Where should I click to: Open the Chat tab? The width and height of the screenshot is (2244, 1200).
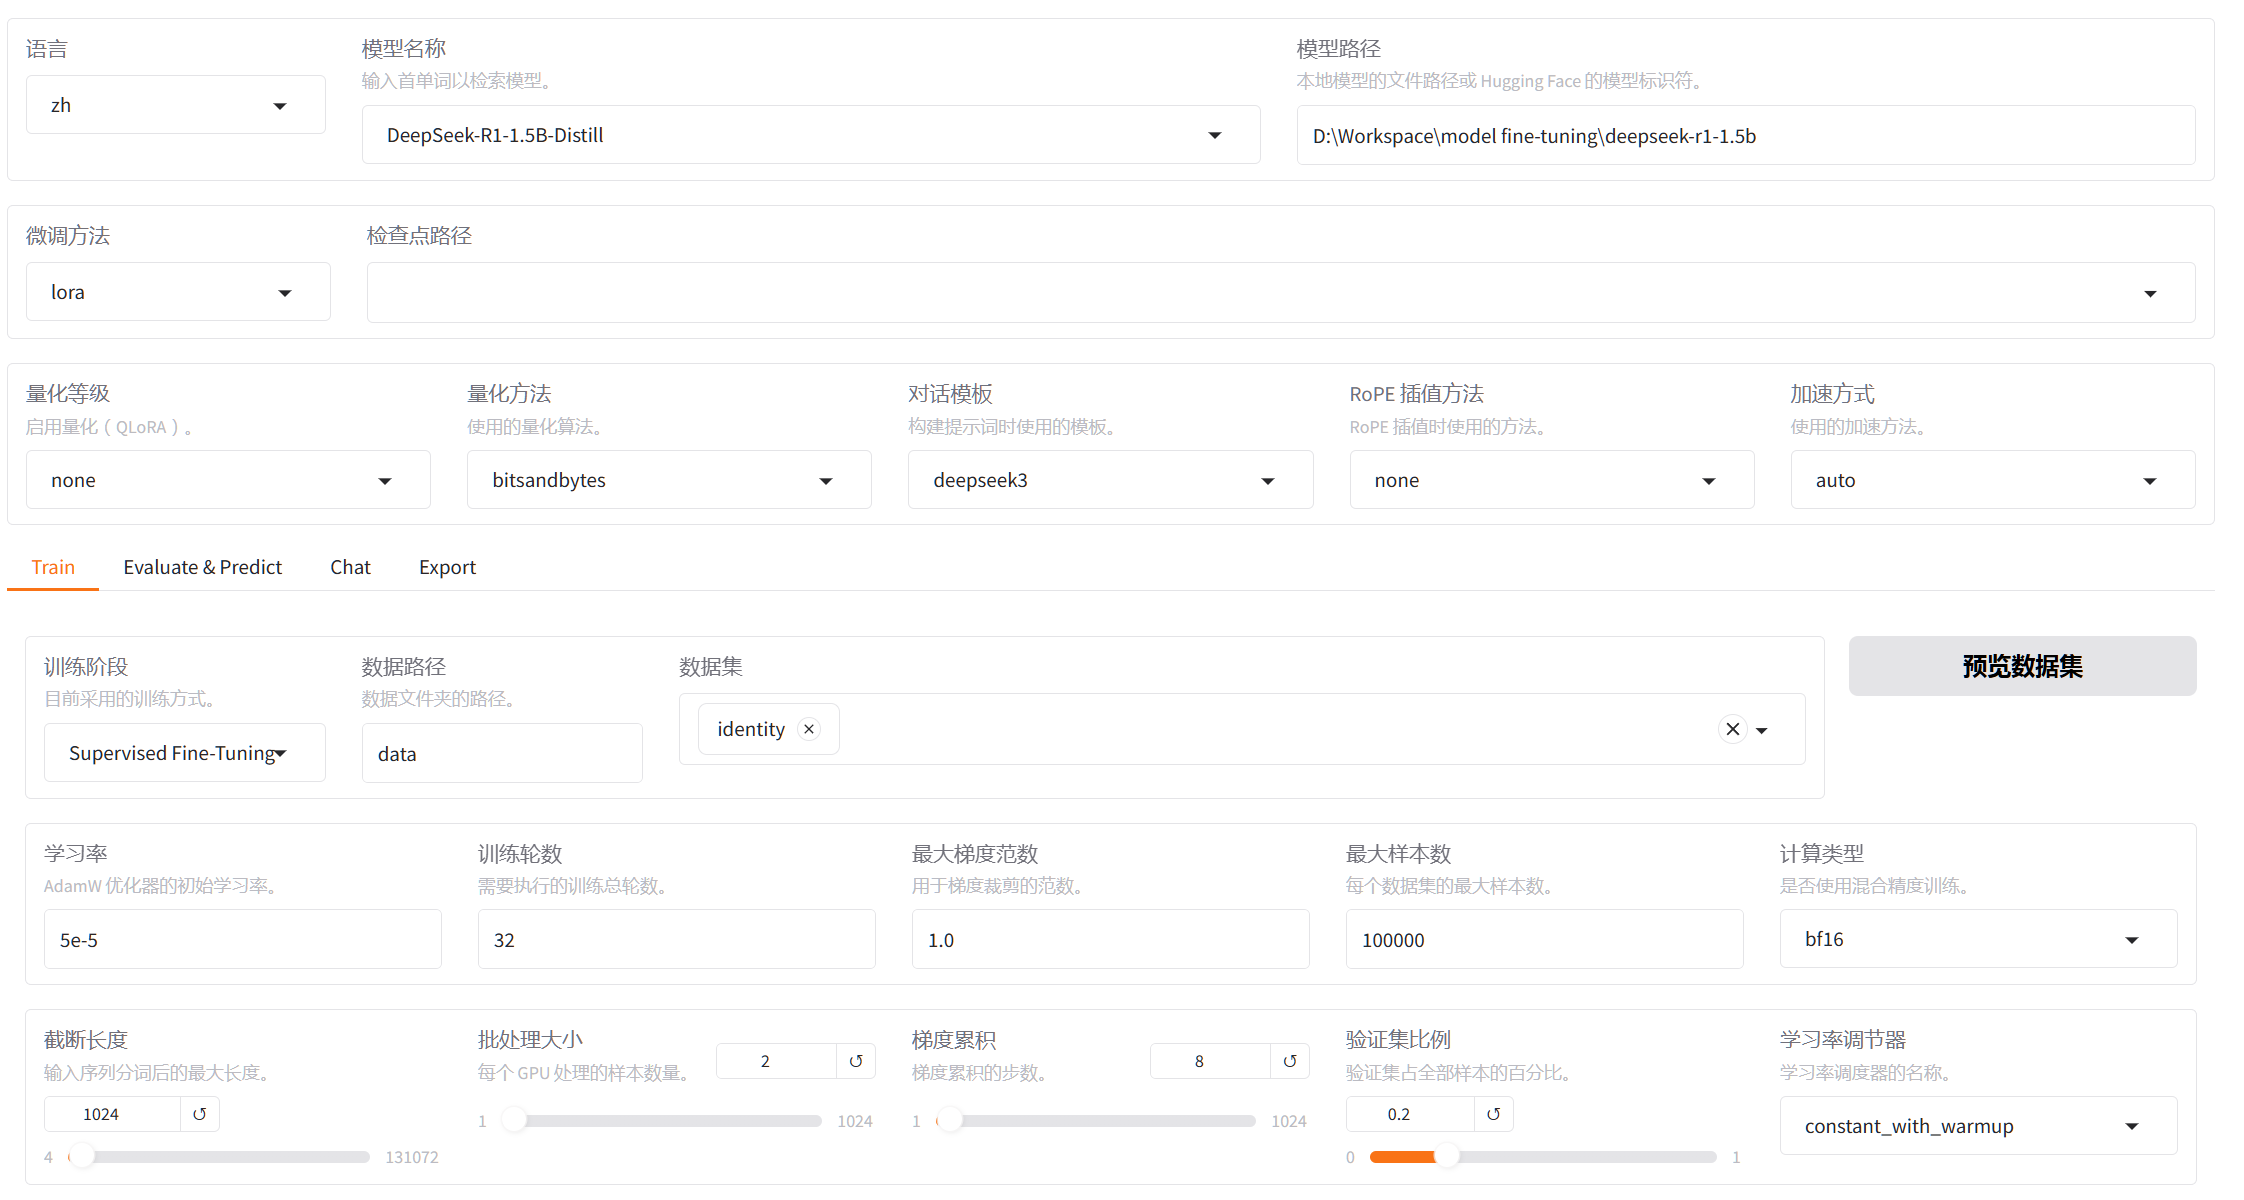(x=350, y=567)
